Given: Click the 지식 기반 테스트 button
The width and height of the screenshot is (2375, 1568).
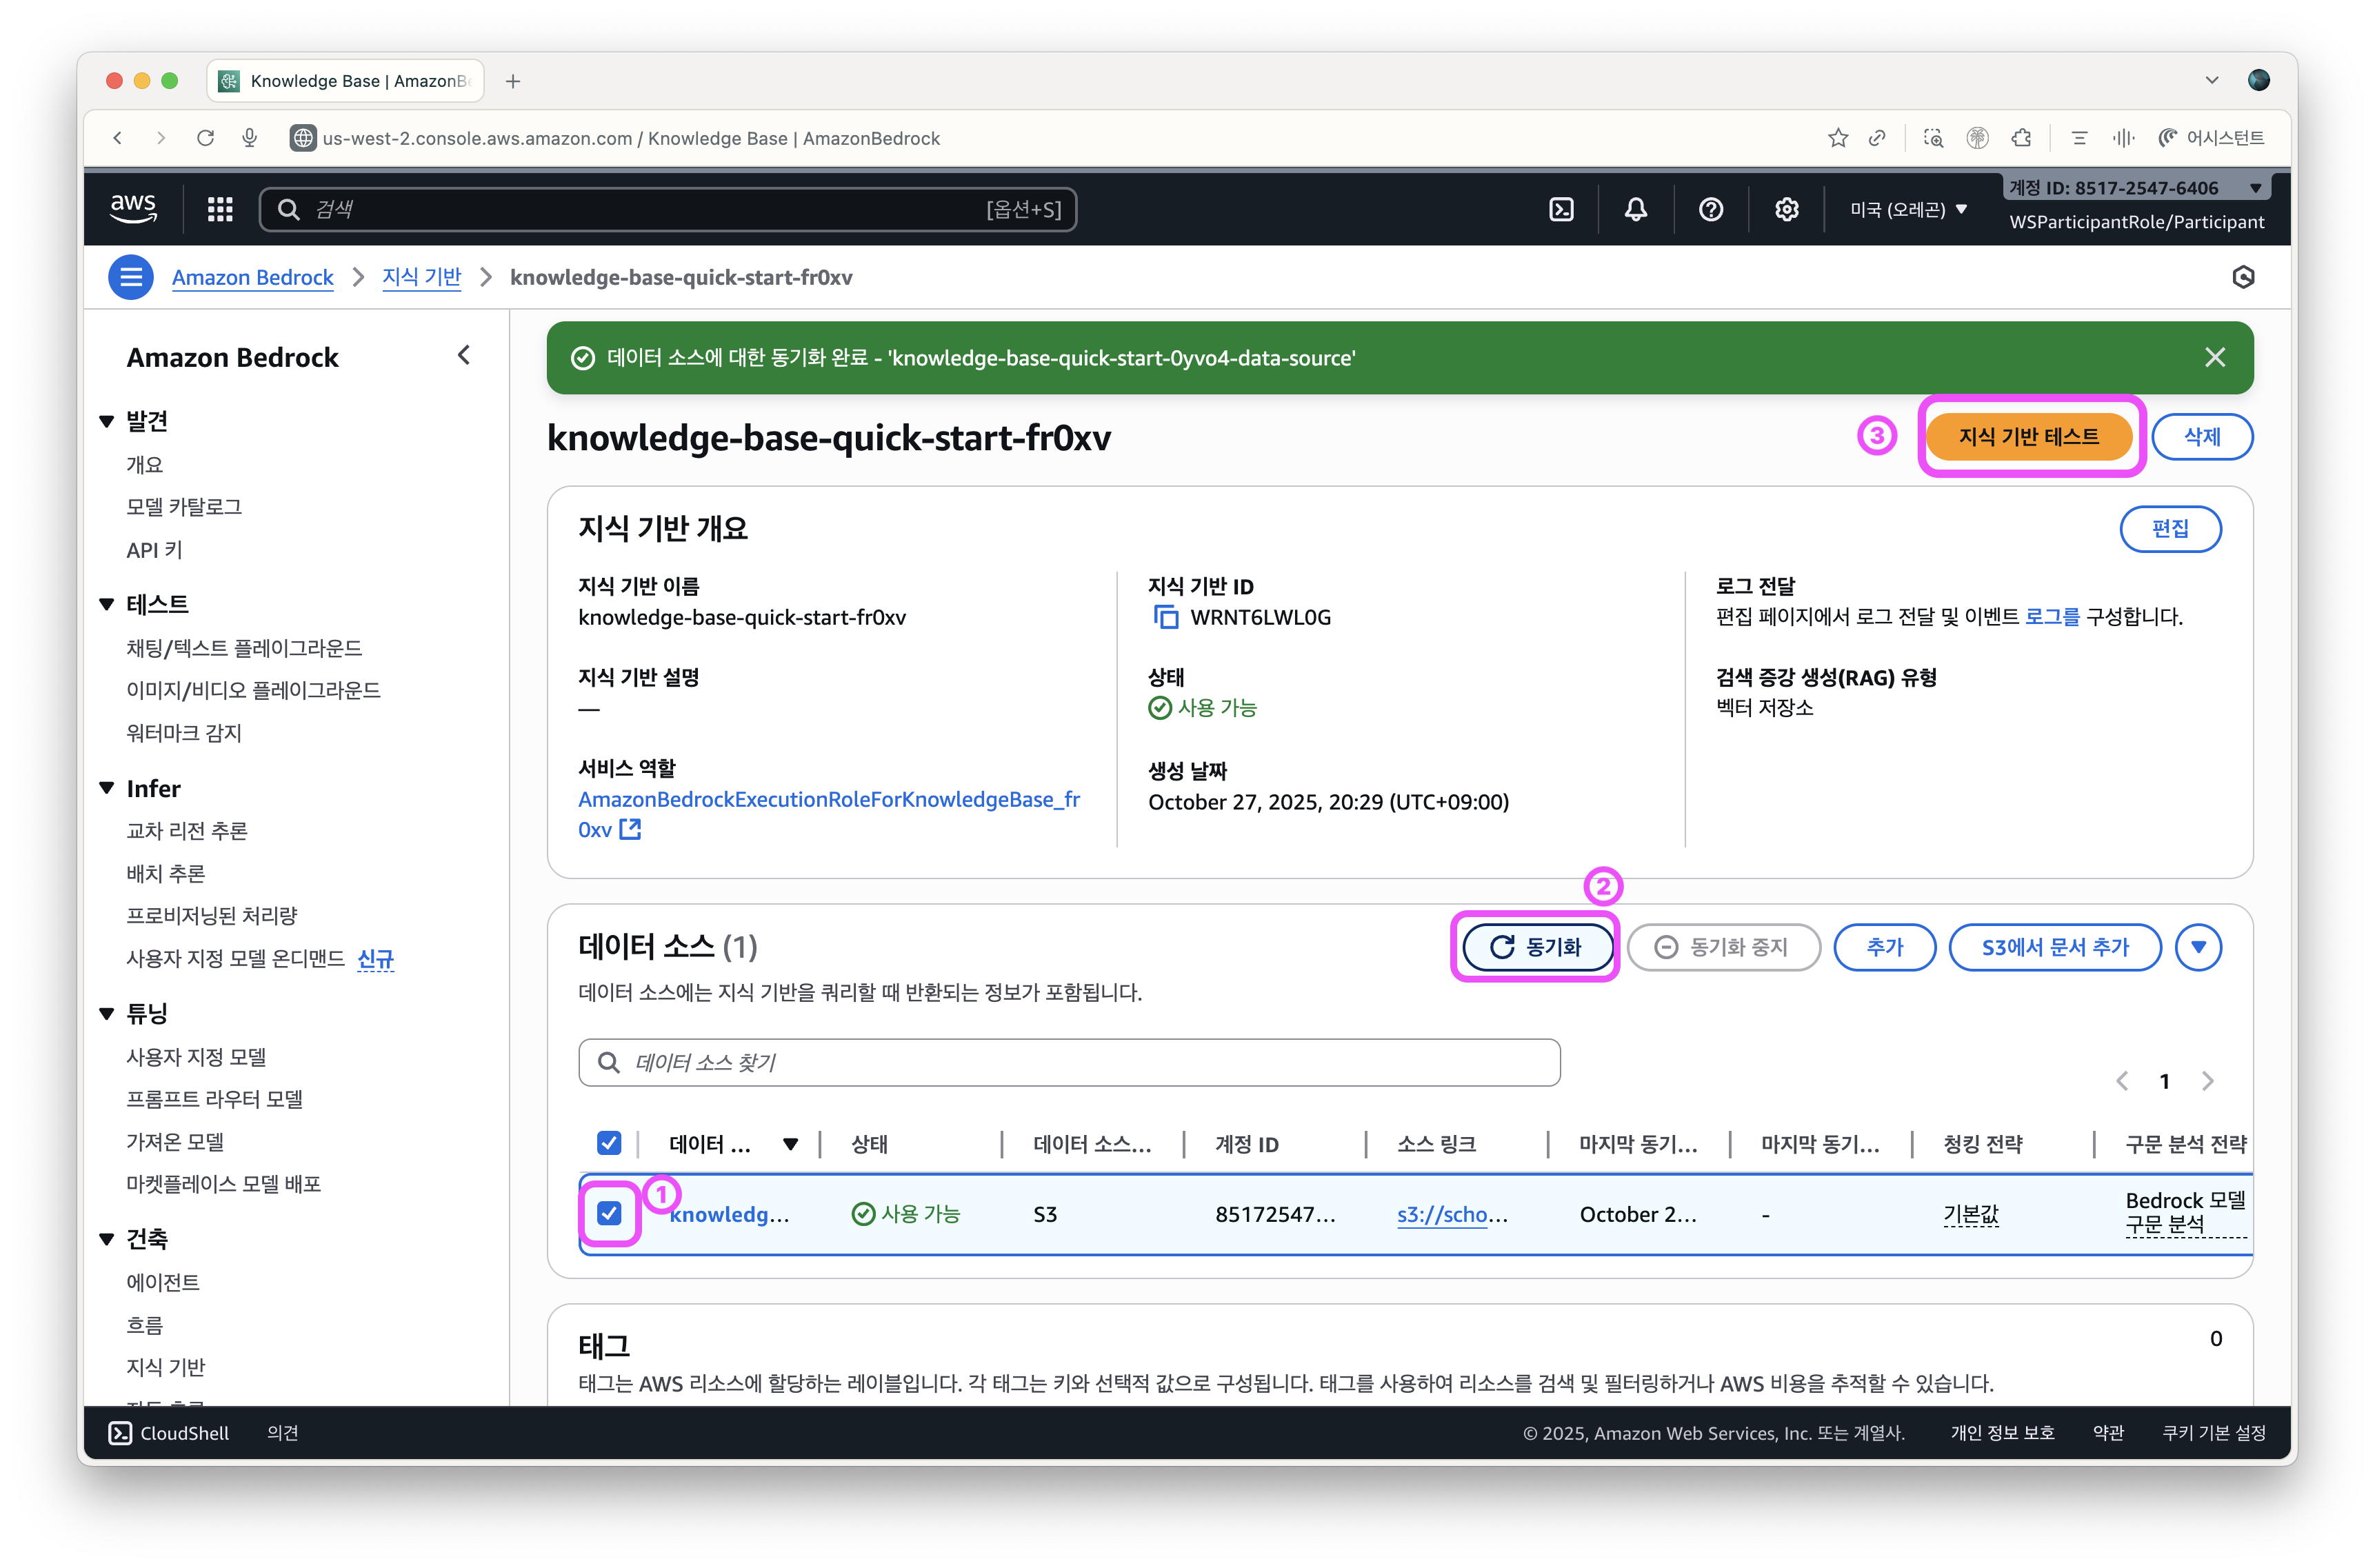Looking at the screenshot, I should click(x=2029, y=437).
